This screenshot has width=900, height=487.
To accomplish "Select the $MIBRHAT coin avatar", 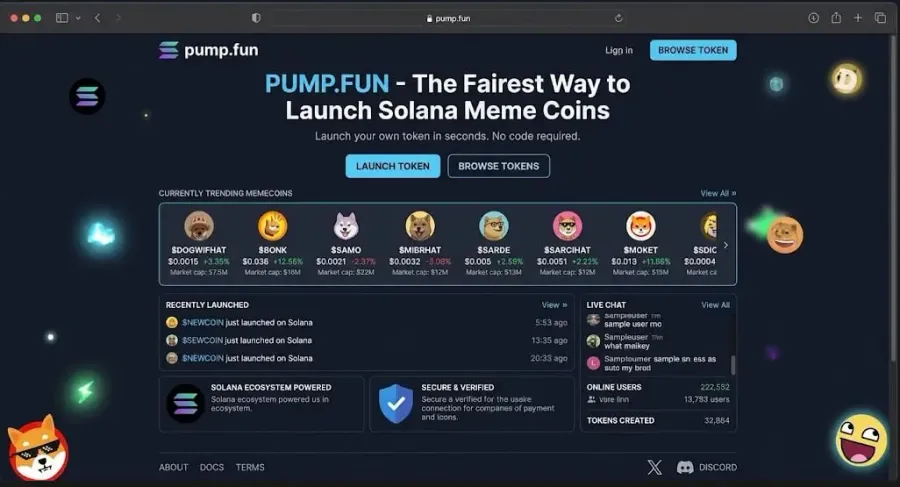I will pyautogui.click(x=420, y=225).
